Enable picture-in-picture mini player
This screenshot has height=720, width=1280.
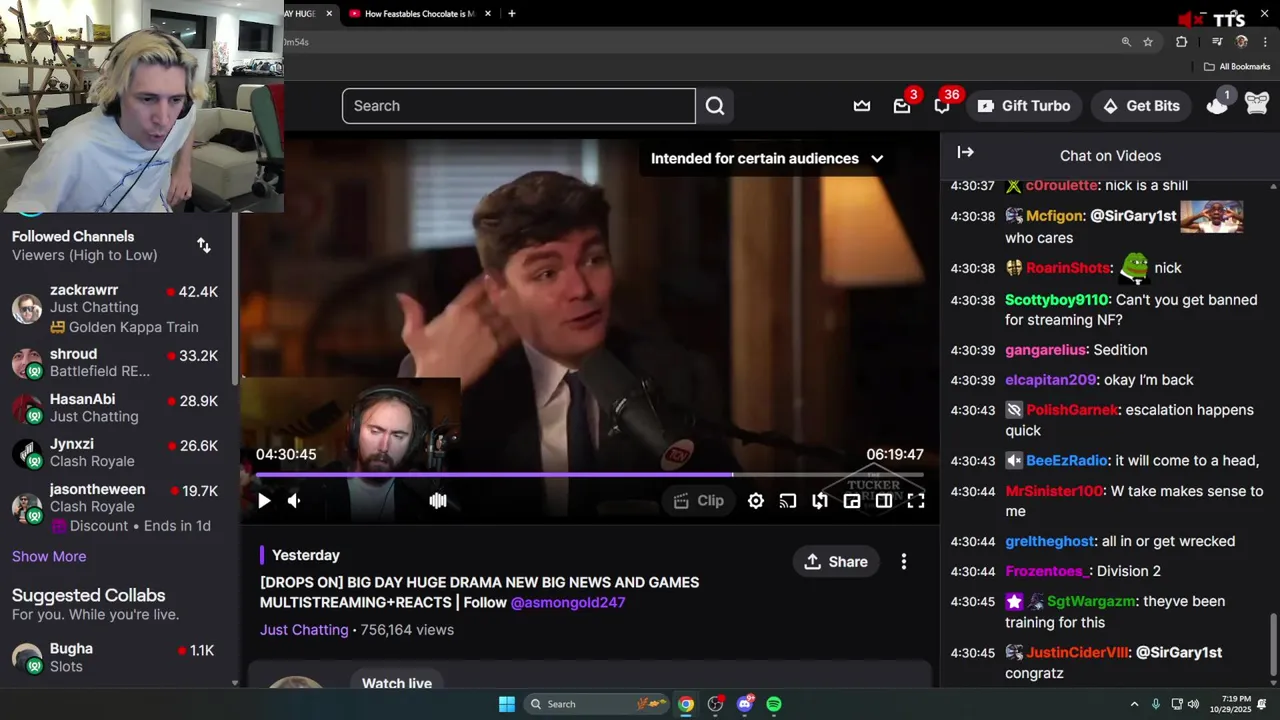852,501
